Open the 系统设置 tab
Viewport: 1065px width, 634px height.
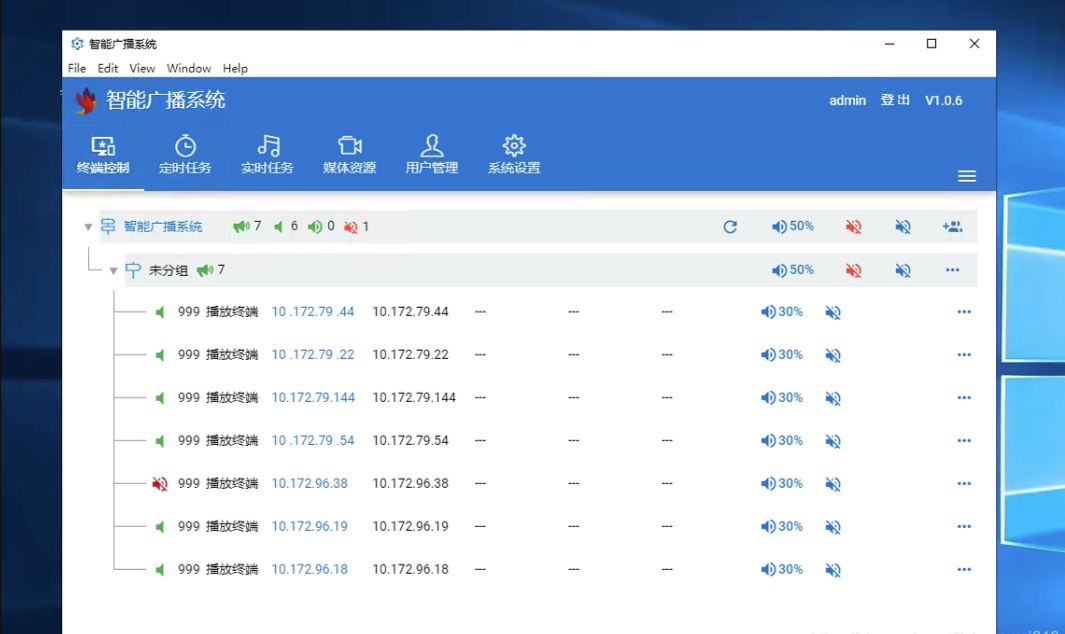point(513,156)
